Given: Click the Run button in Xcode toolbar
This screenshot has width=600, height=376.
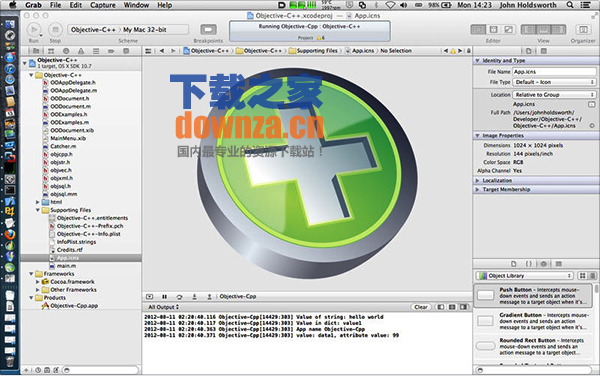Looking at the screenshot, I should (34, 30).
